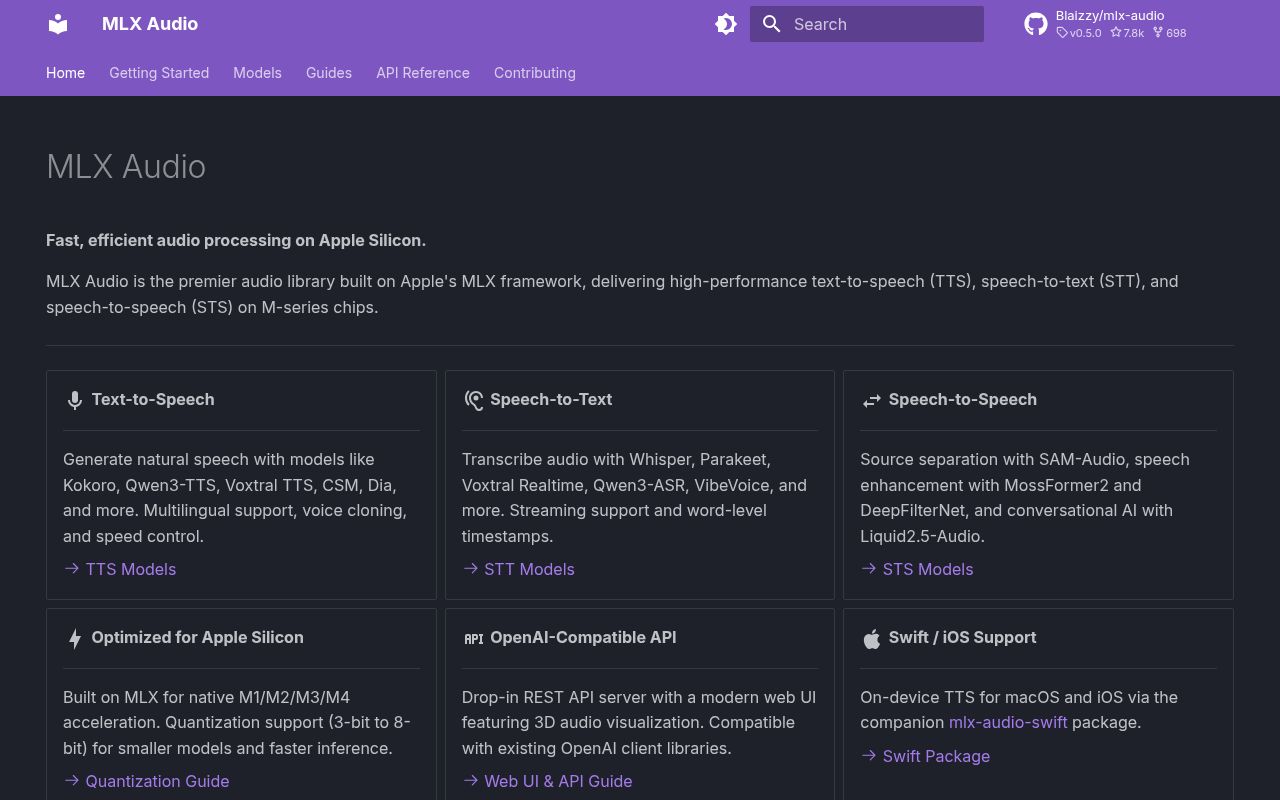This screenshot has width=1280, height=800.
Task: Open the GitHub repository icon
Action: (1036, 24)
